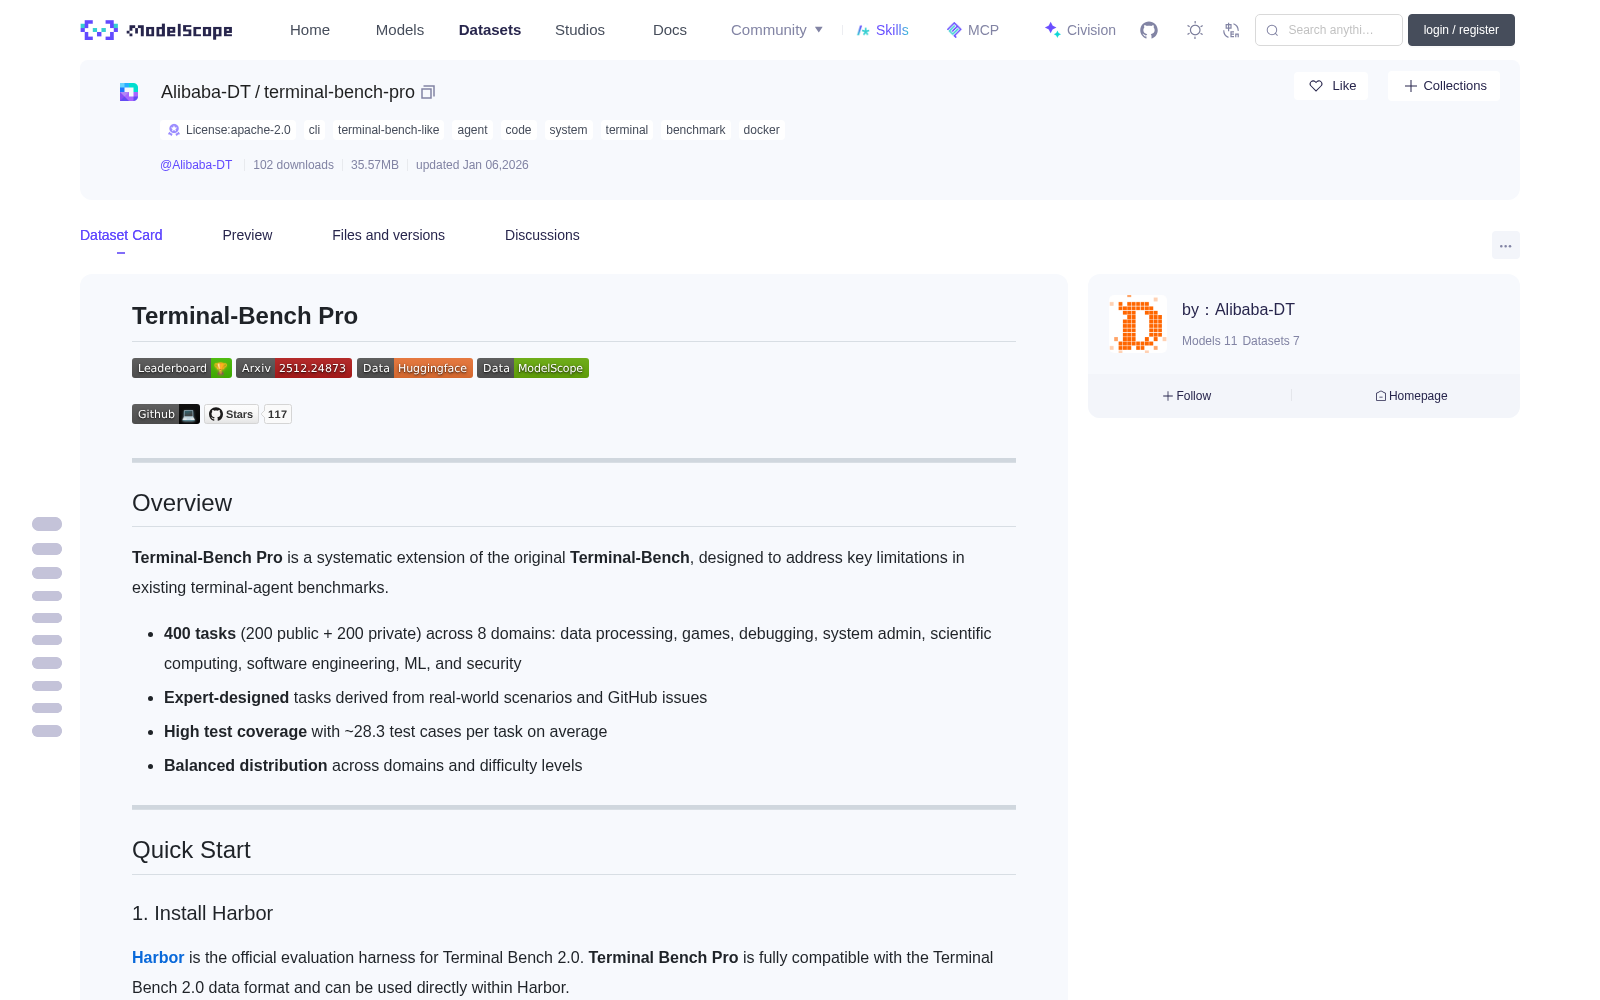Open the Studios nav item

580,30
